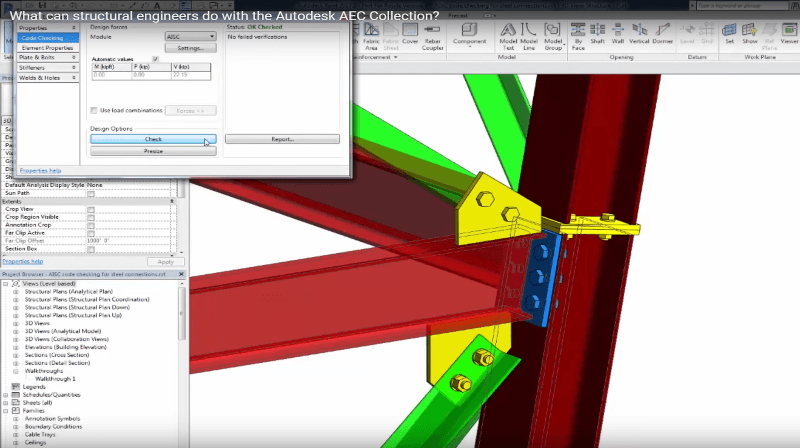Select the By Face opening tool
The image size is (800, 448).
[x=579, y=36]
